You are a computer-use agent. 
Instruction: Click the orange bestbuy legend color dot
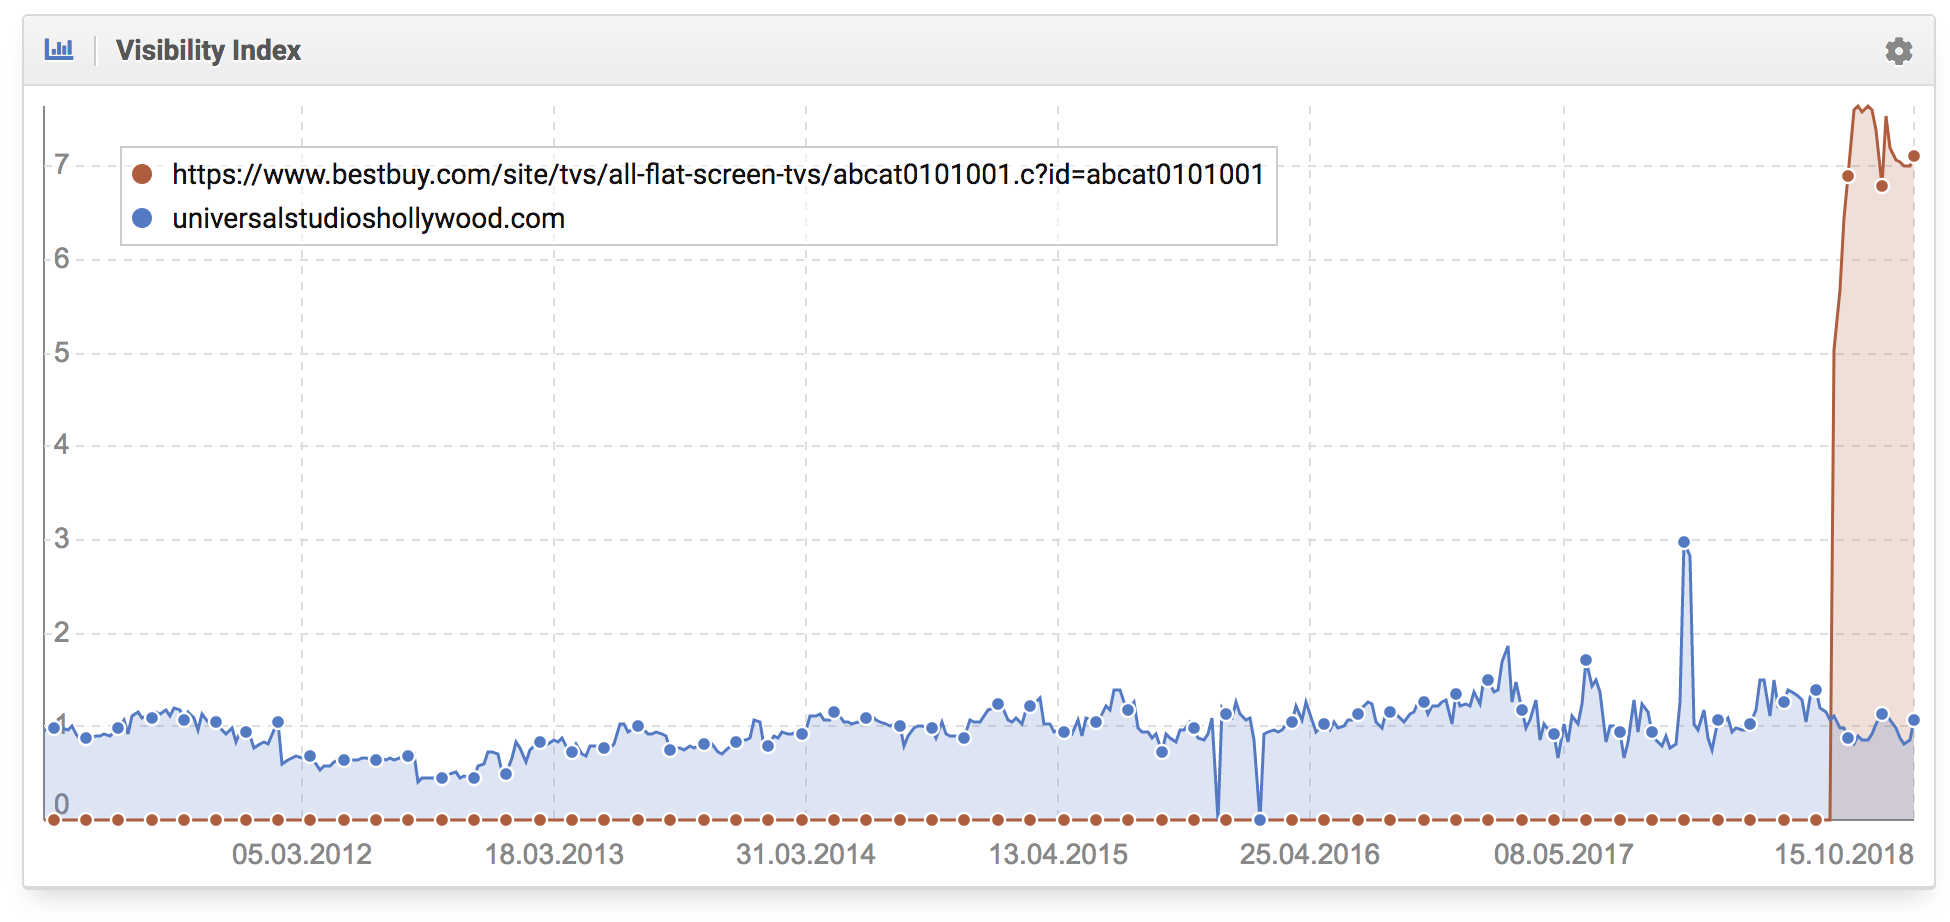(x=142, y=174)
